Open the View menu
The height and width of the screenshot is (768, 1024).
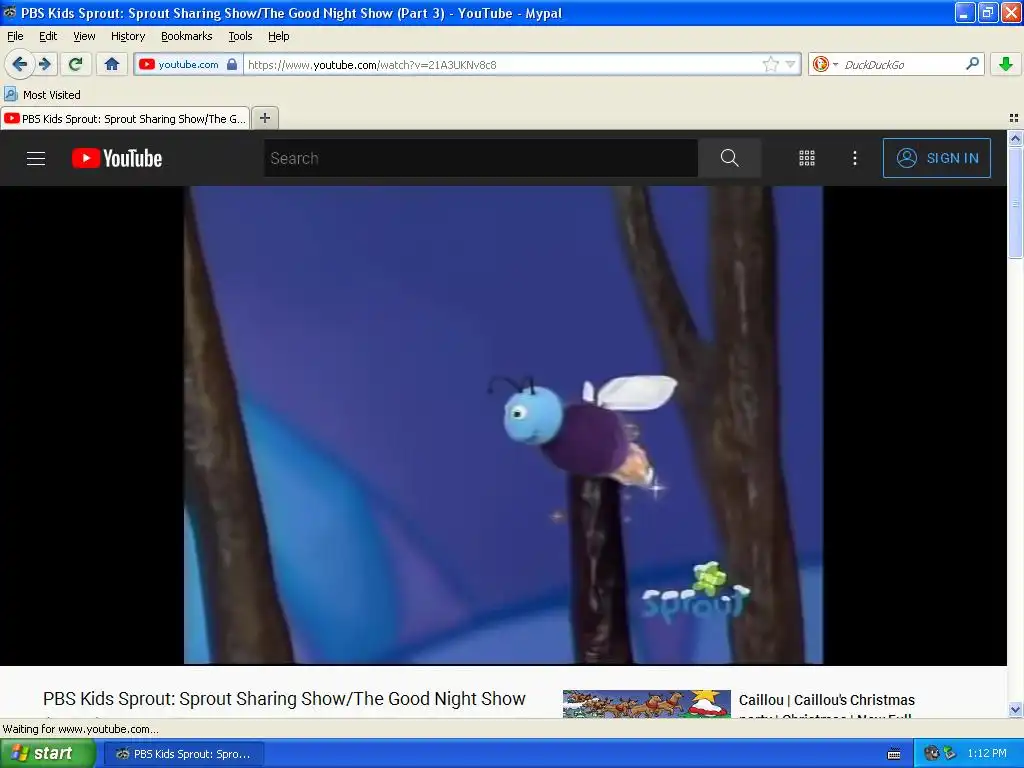pyautogui.click(x=84, y=36)
